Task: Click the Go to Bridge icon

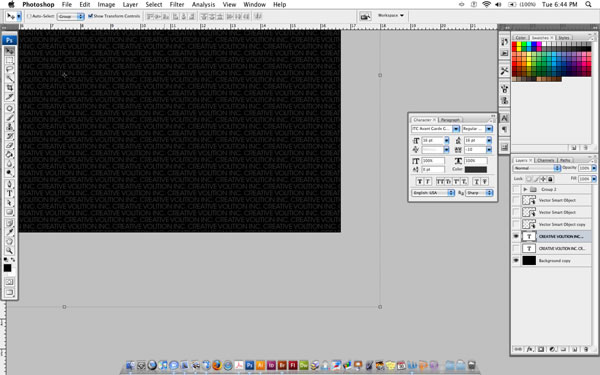Action: tap(365, 16)
